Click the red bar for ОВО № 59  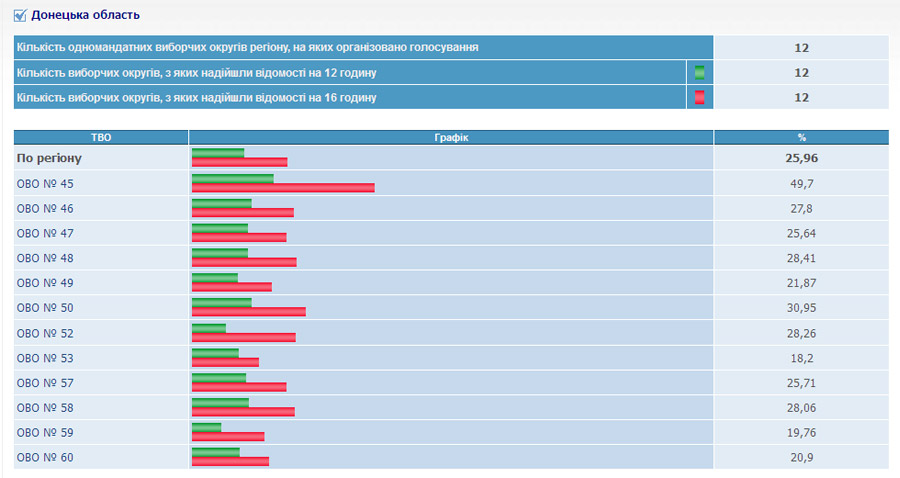pyautogui.click(x=227, y=436)
